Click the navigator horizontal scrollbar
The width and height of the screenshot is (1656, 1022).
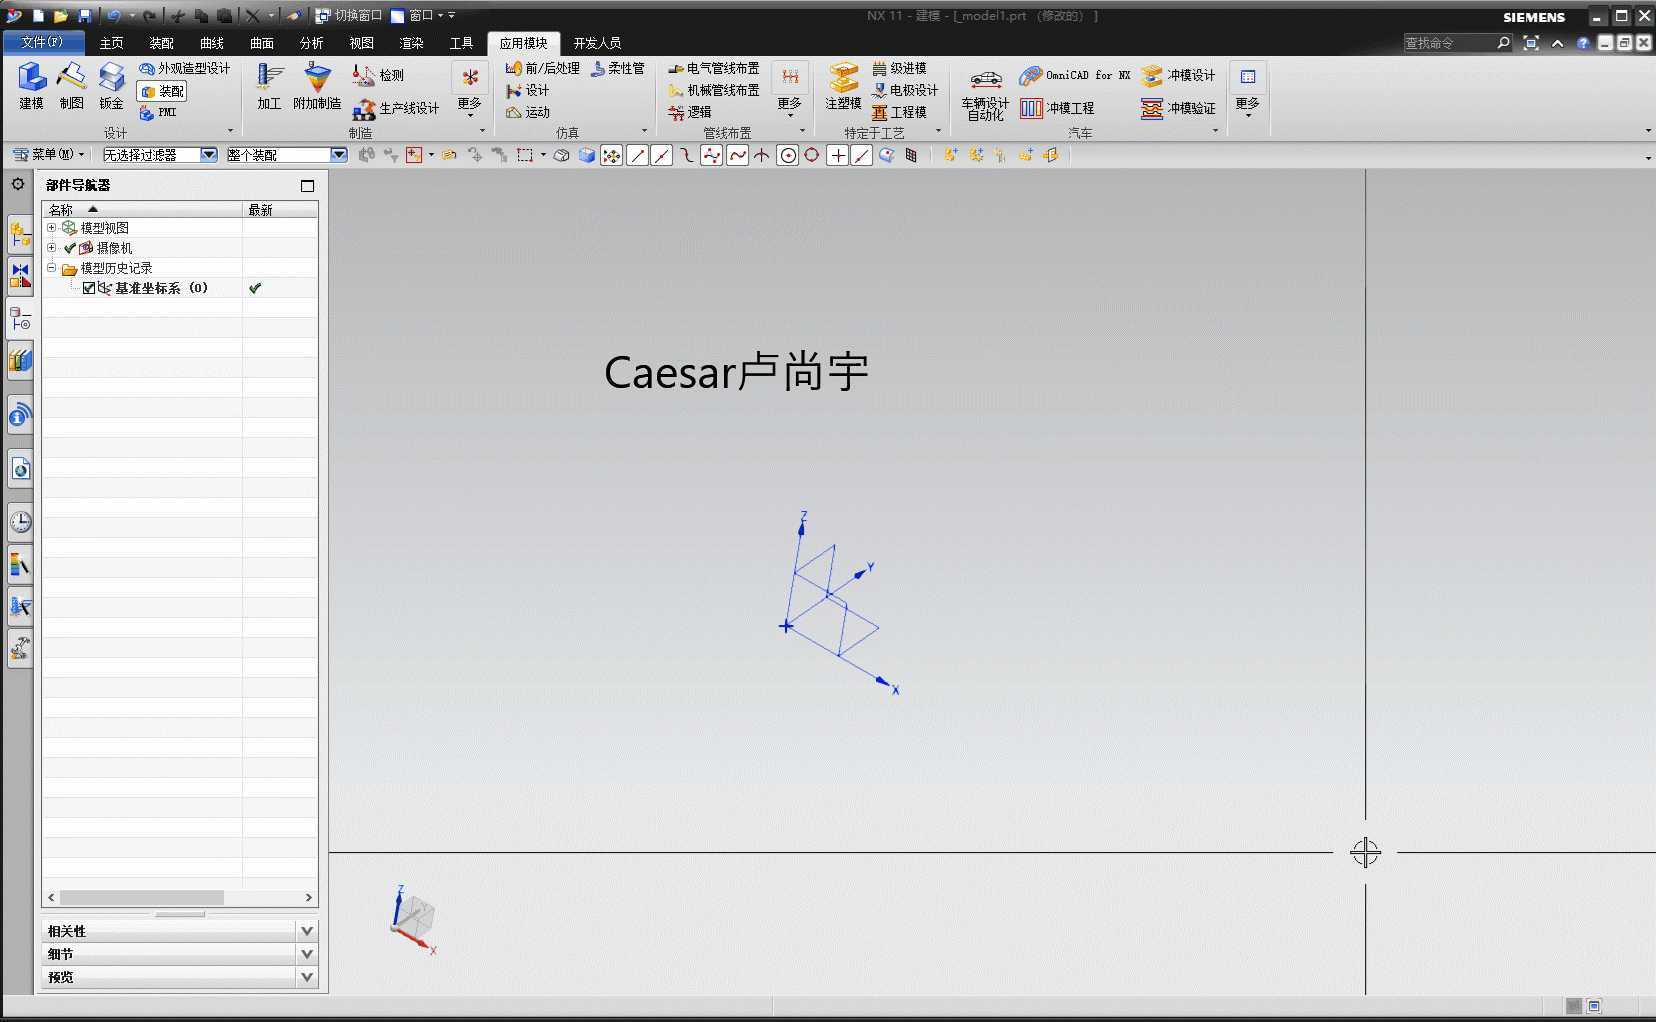141,898
